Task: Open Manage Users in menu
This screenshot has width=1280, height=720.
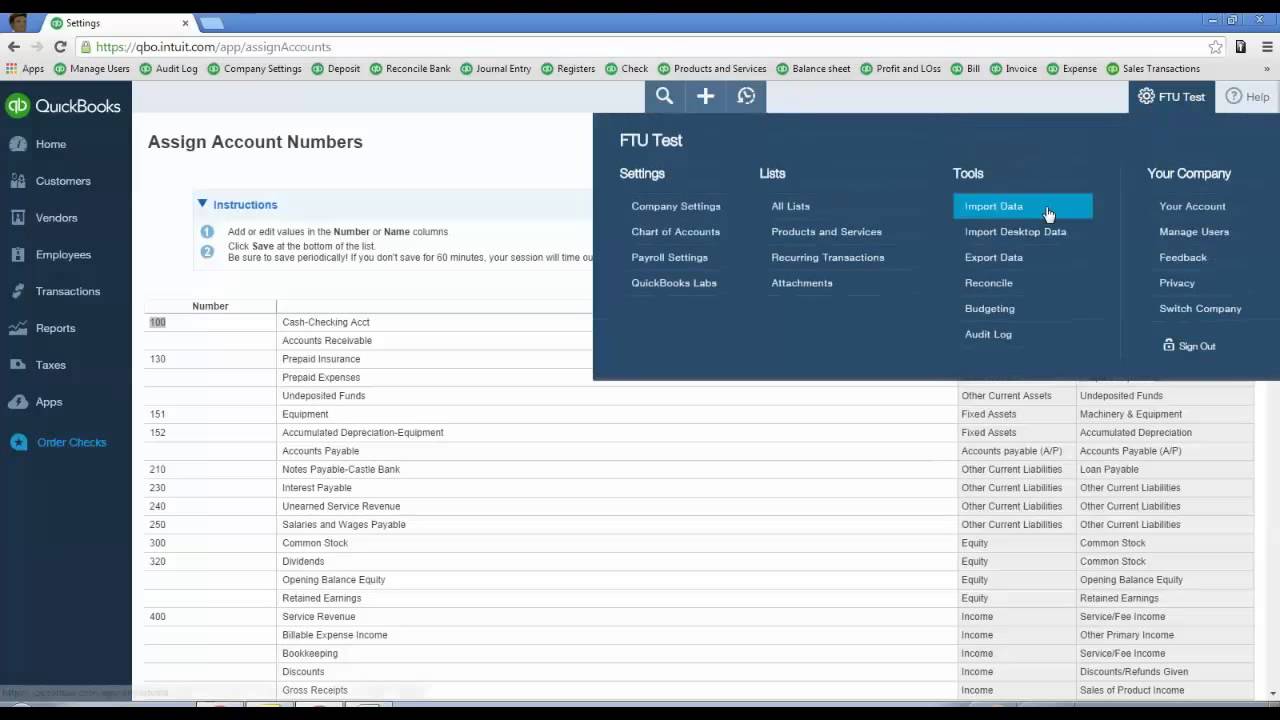Action: pyautogui.click(x=1194, y=232)
